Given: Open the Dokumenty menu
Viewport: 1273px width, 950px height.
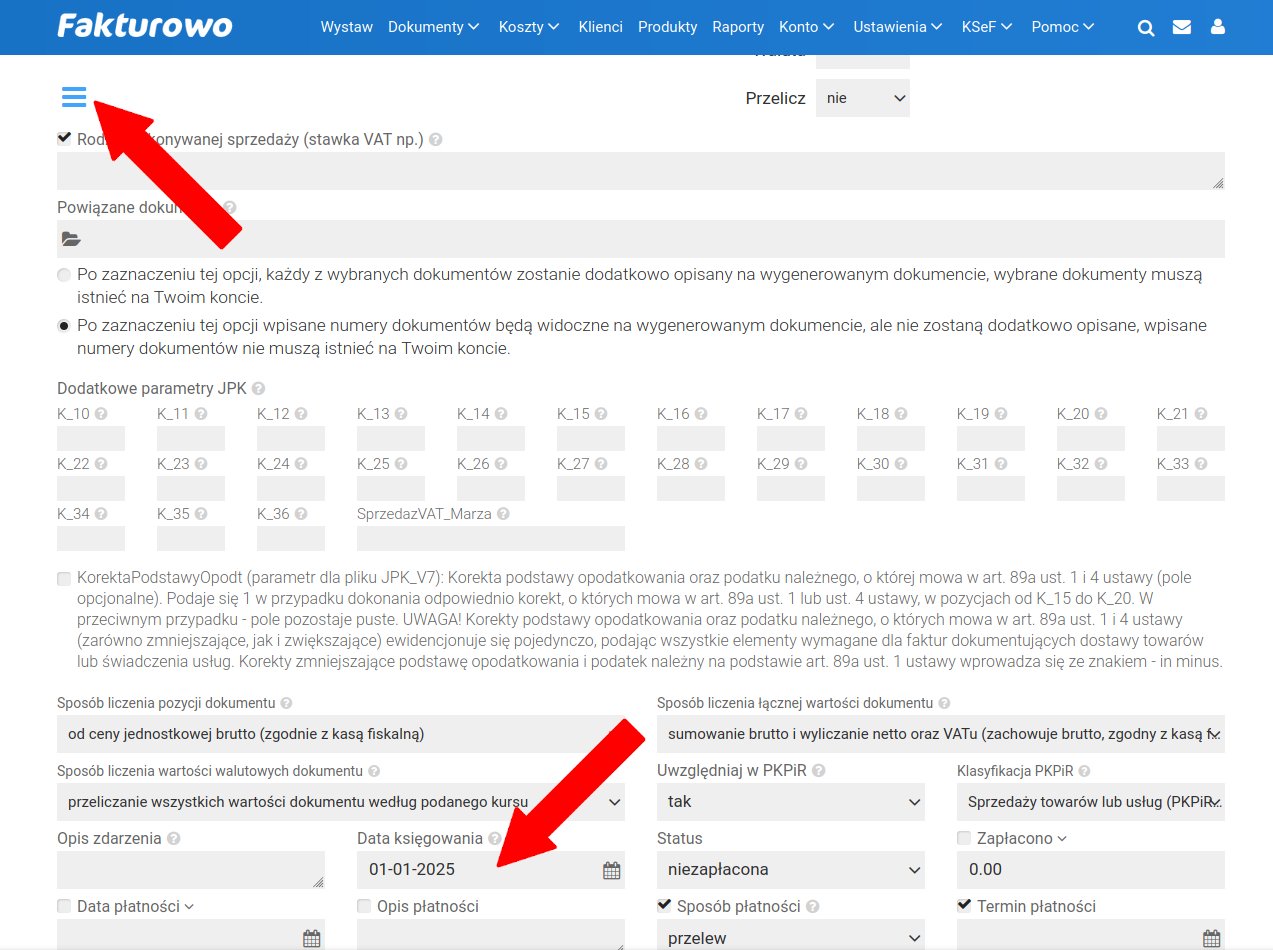Looking at the screenshot, I should pyautogui.click(x=433, y=27).
